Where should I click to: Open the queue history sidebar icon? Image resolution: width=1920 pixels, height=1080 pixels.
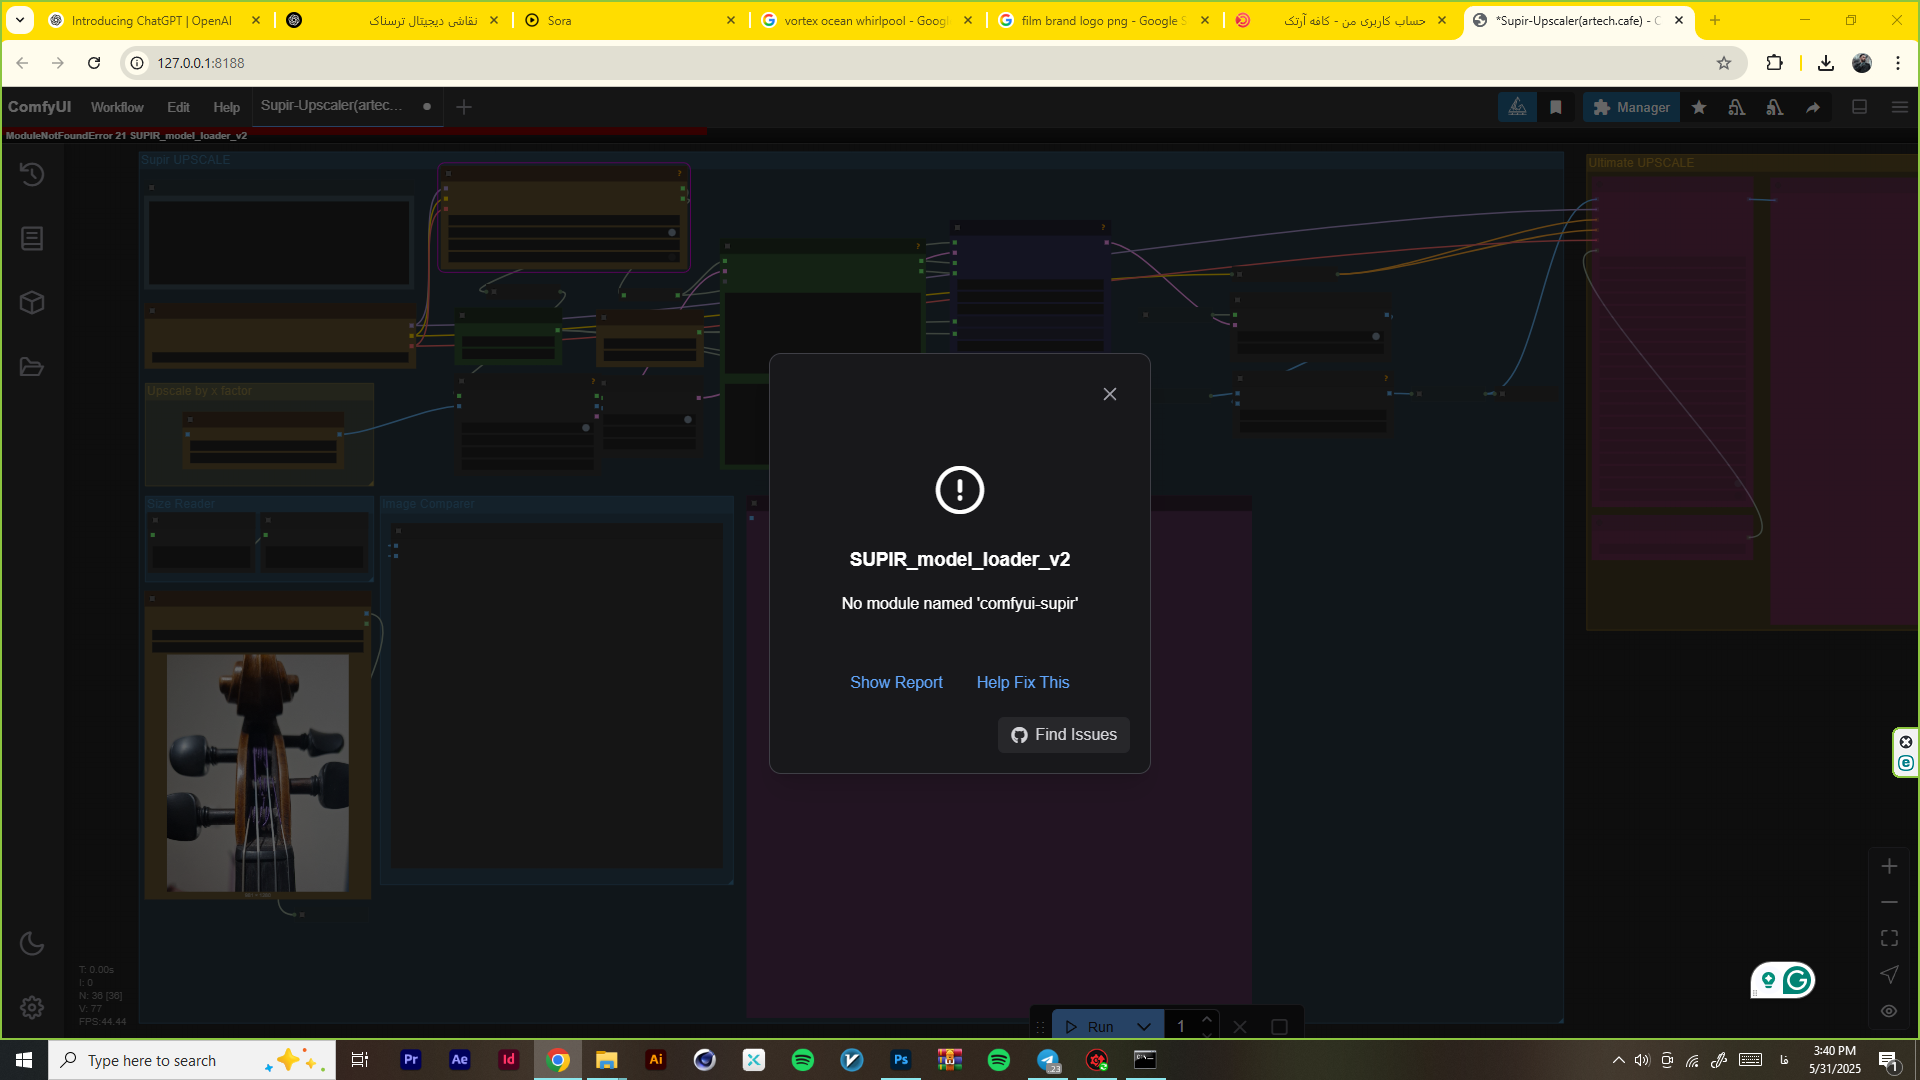coord(32,174)
